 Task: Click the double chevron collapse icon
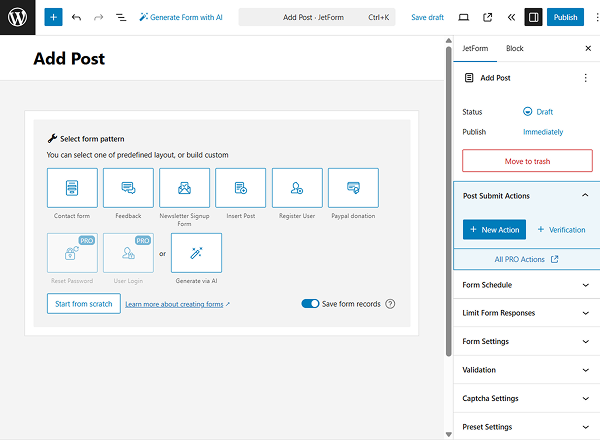[x=511, y=17]
